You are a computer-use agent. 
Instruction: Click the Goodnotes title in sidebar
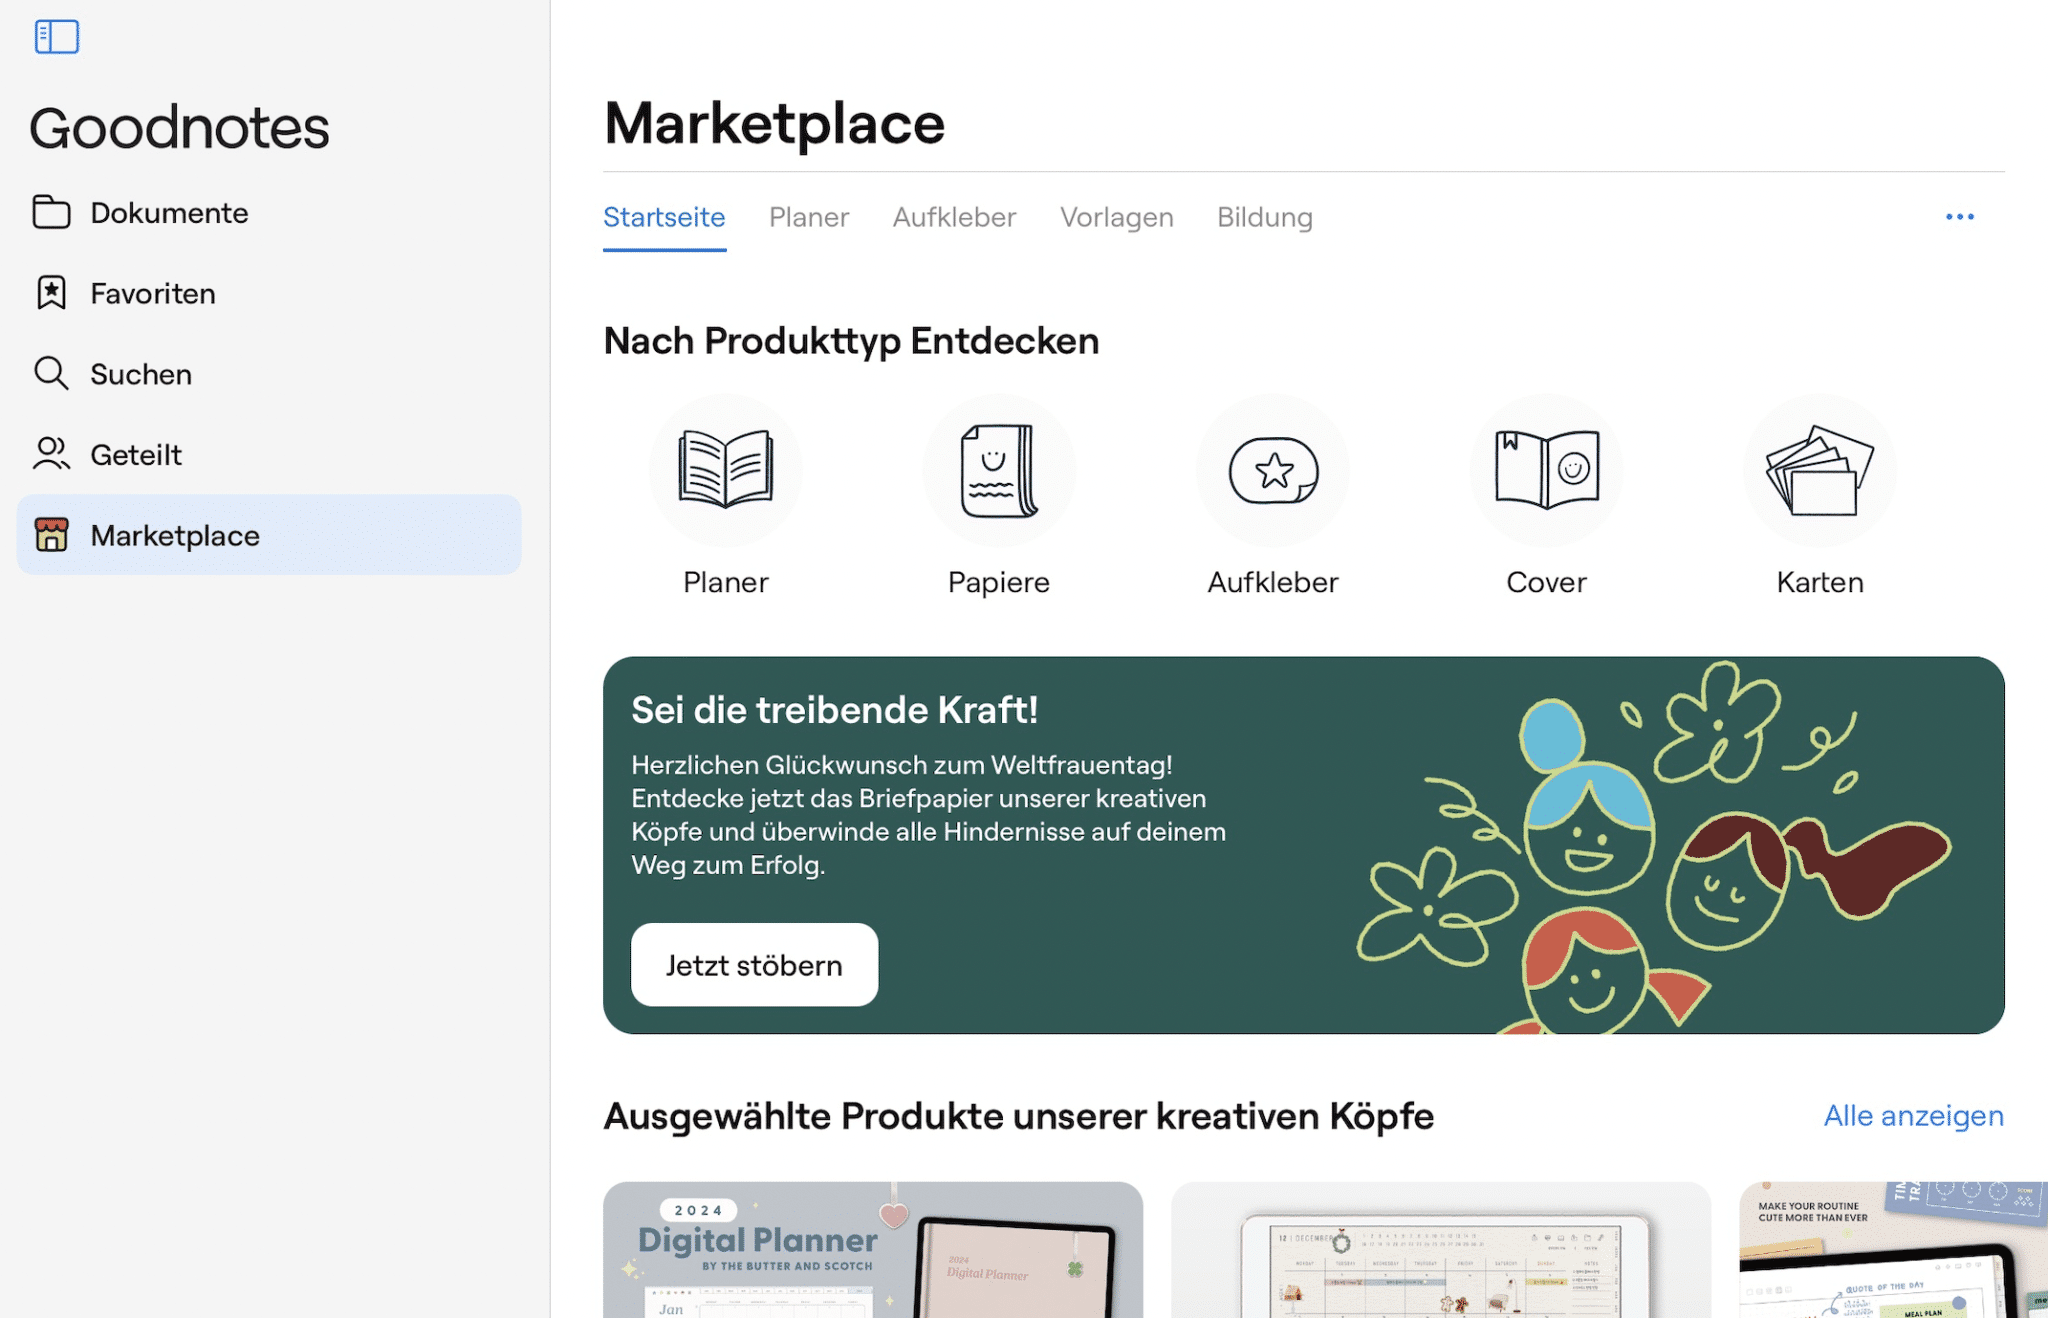[x=179, y=128]
